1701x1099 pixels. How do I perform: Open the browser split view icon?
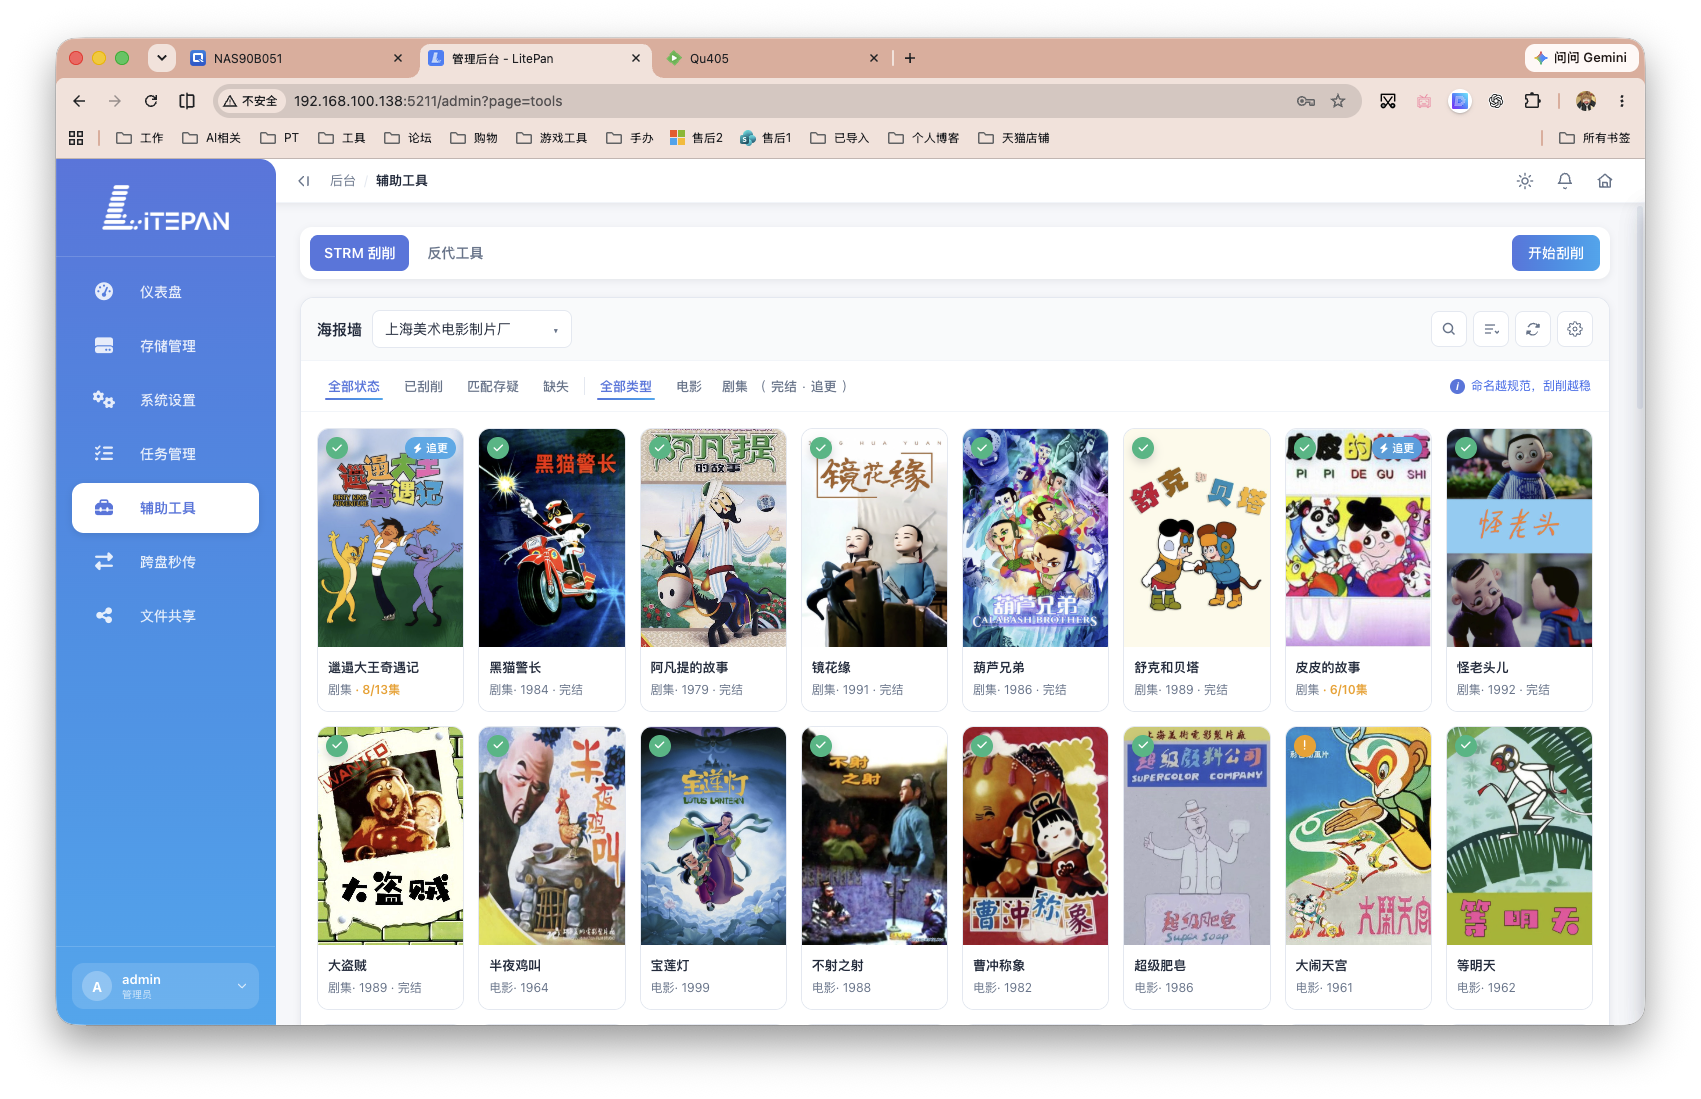click(187, 101)
